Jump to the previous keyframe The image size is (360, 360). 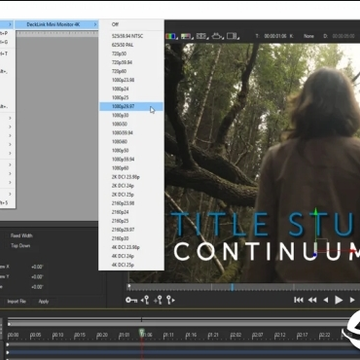pos(145,300)
